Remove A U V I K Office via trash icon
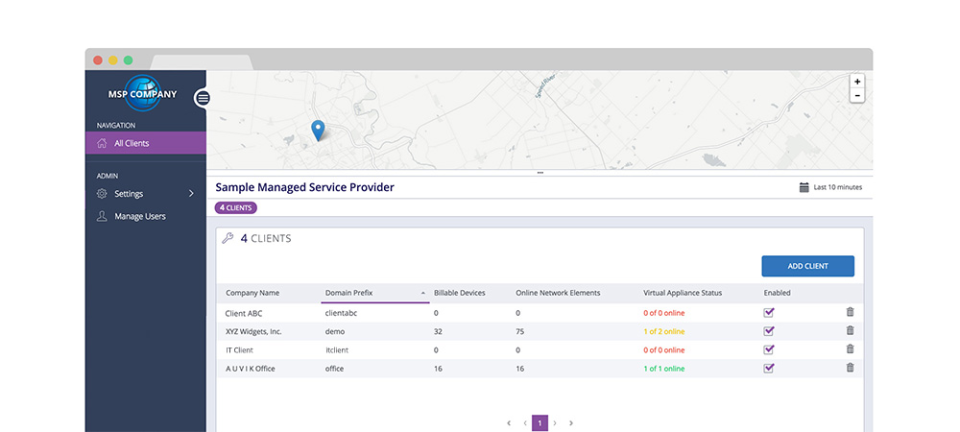 click(850, 368)
